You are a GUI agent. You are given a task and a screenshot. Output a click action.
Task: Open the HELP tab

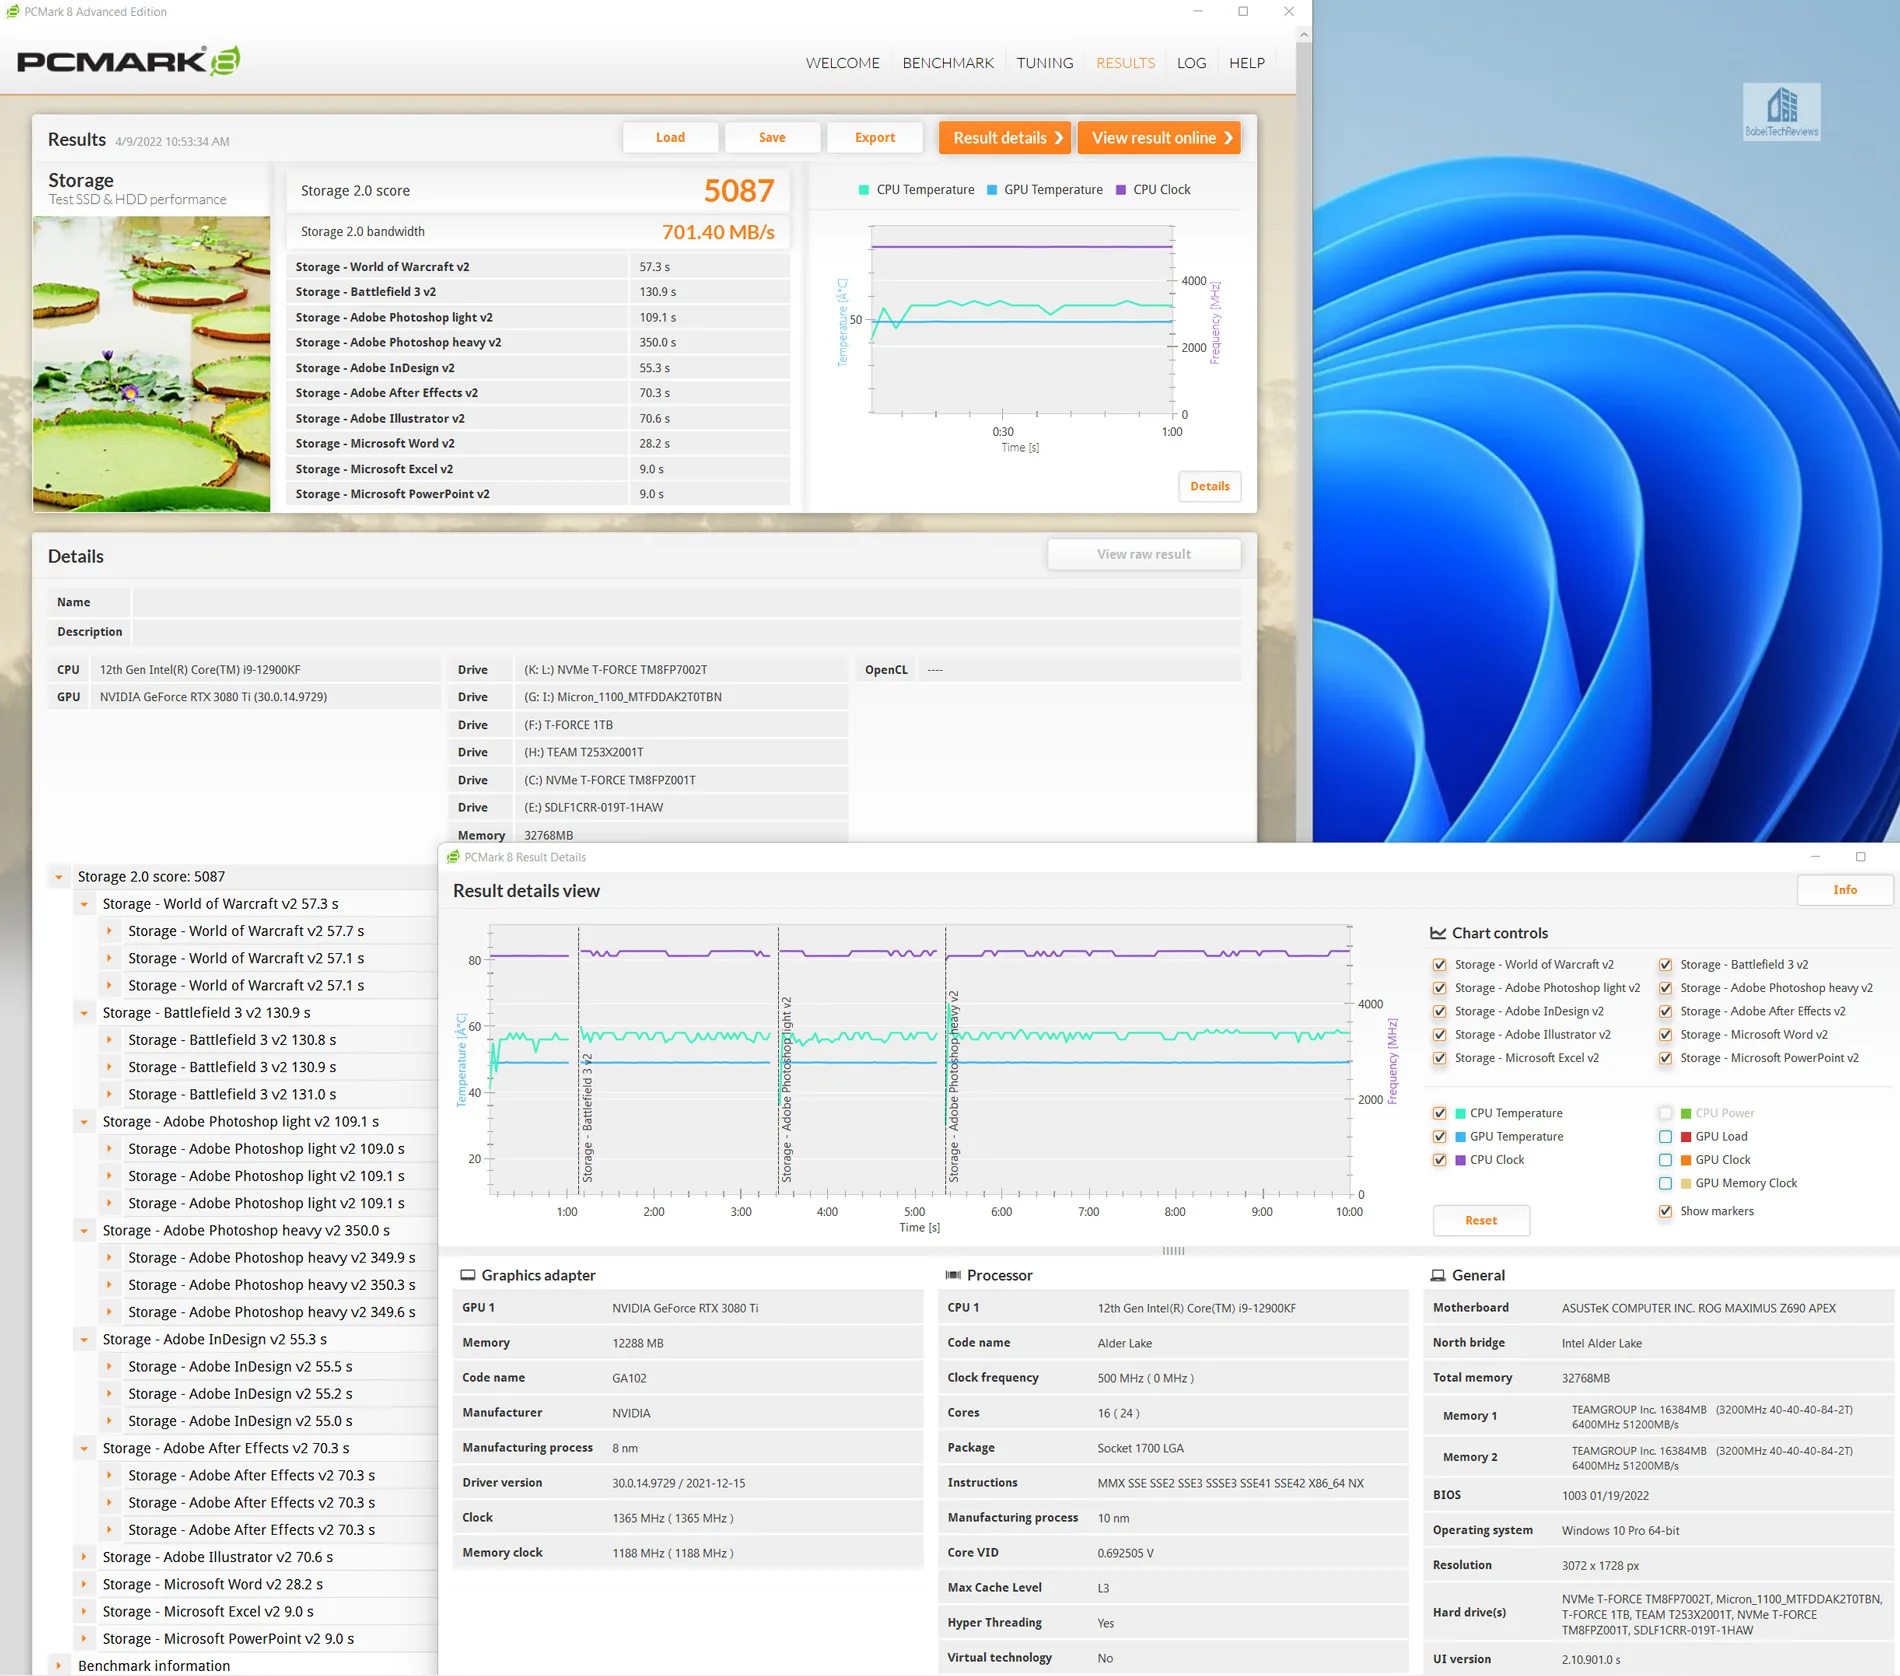(1247, 62)
